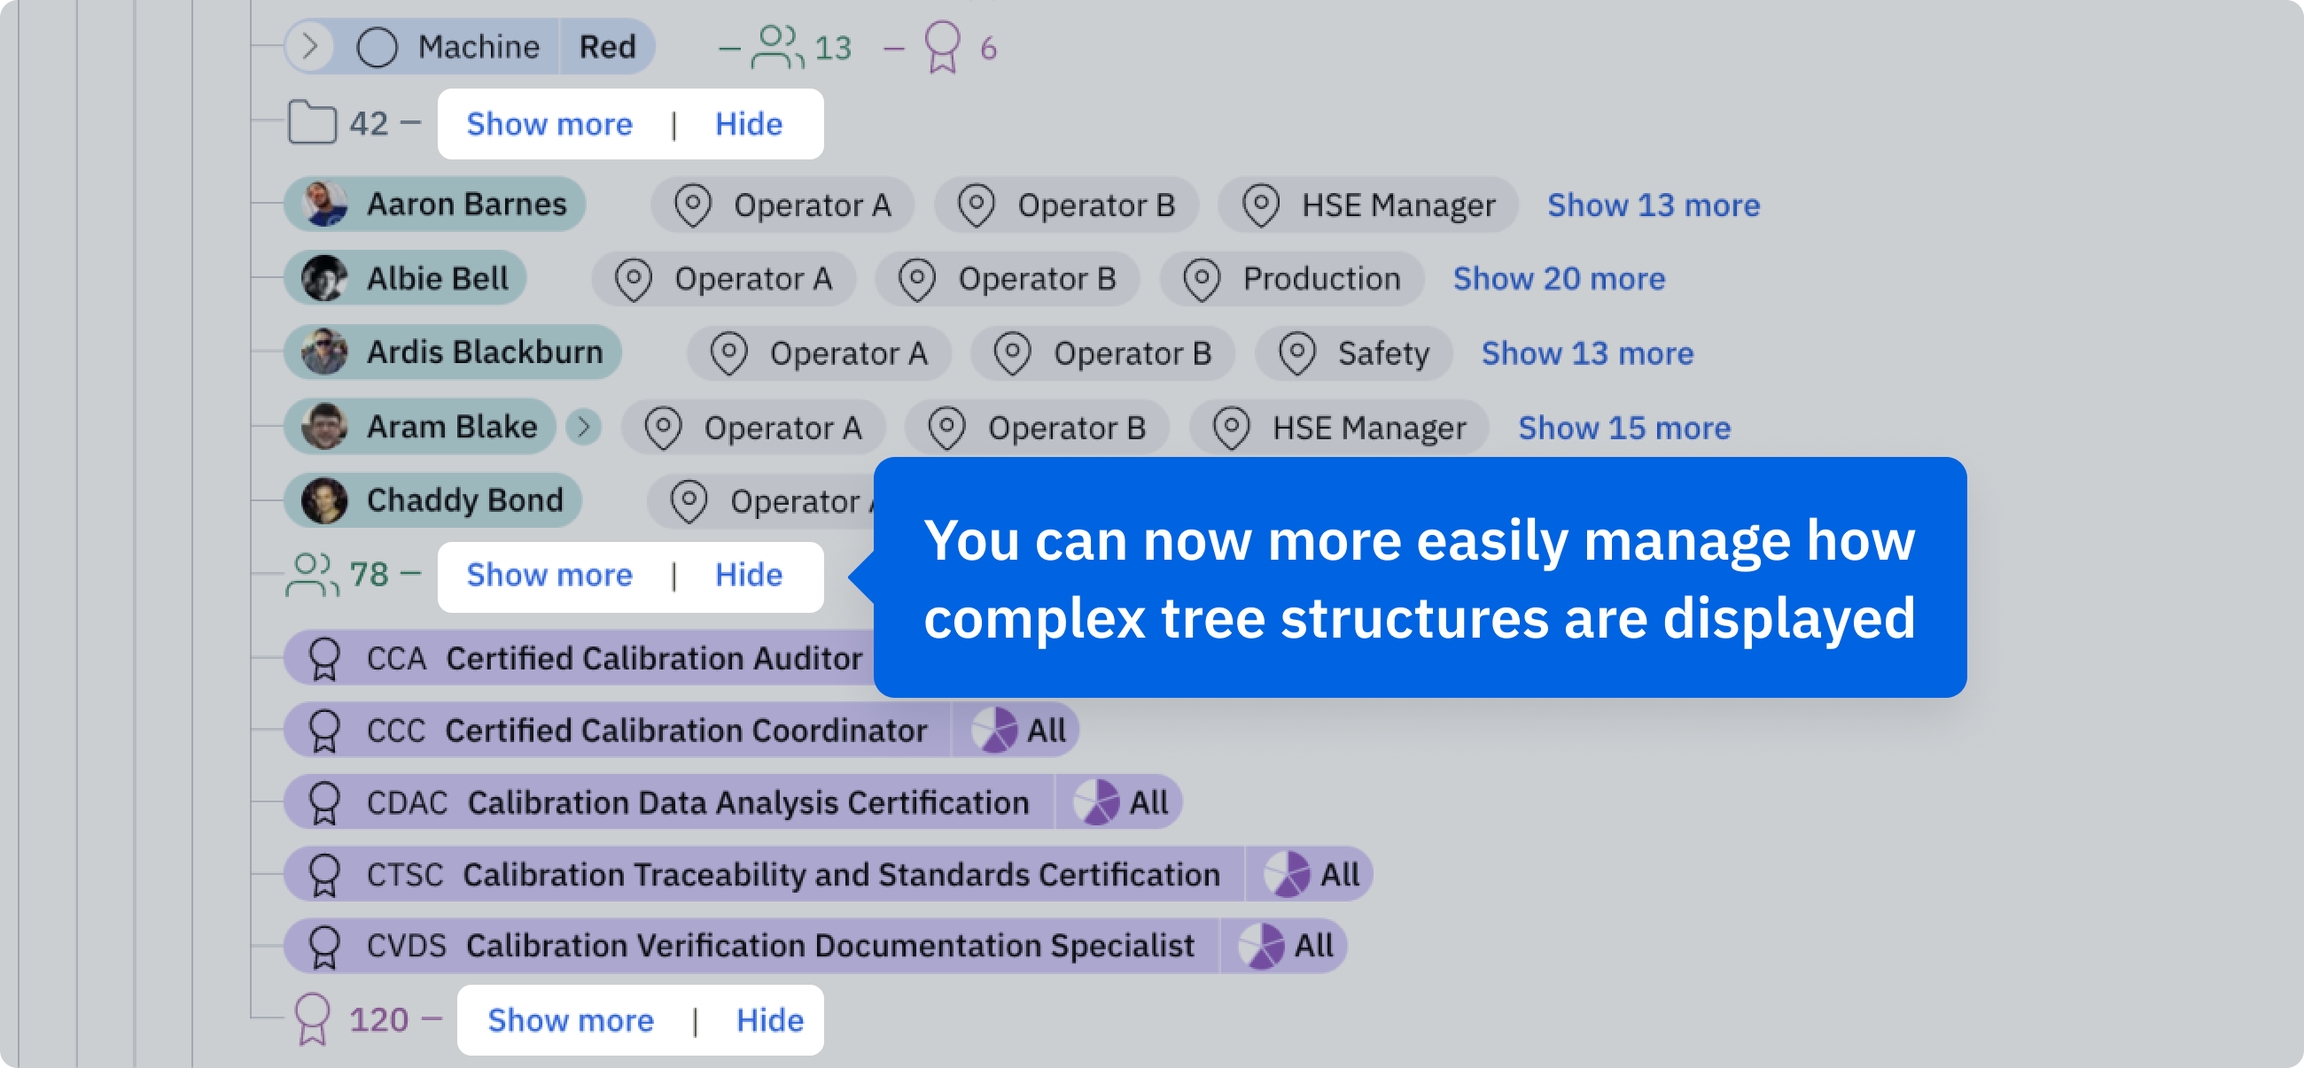
Task: Expand the Machine Red tree node
Action: coord(311,46)
